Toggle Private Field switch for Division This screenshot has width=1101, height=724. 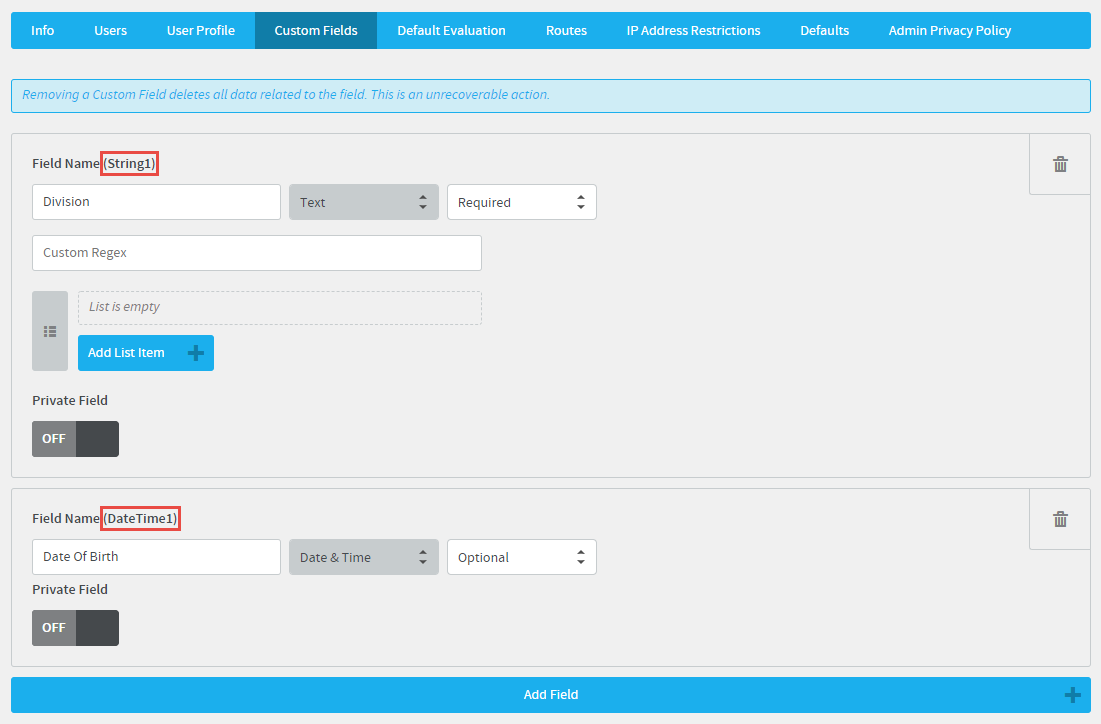click(75, 439)
